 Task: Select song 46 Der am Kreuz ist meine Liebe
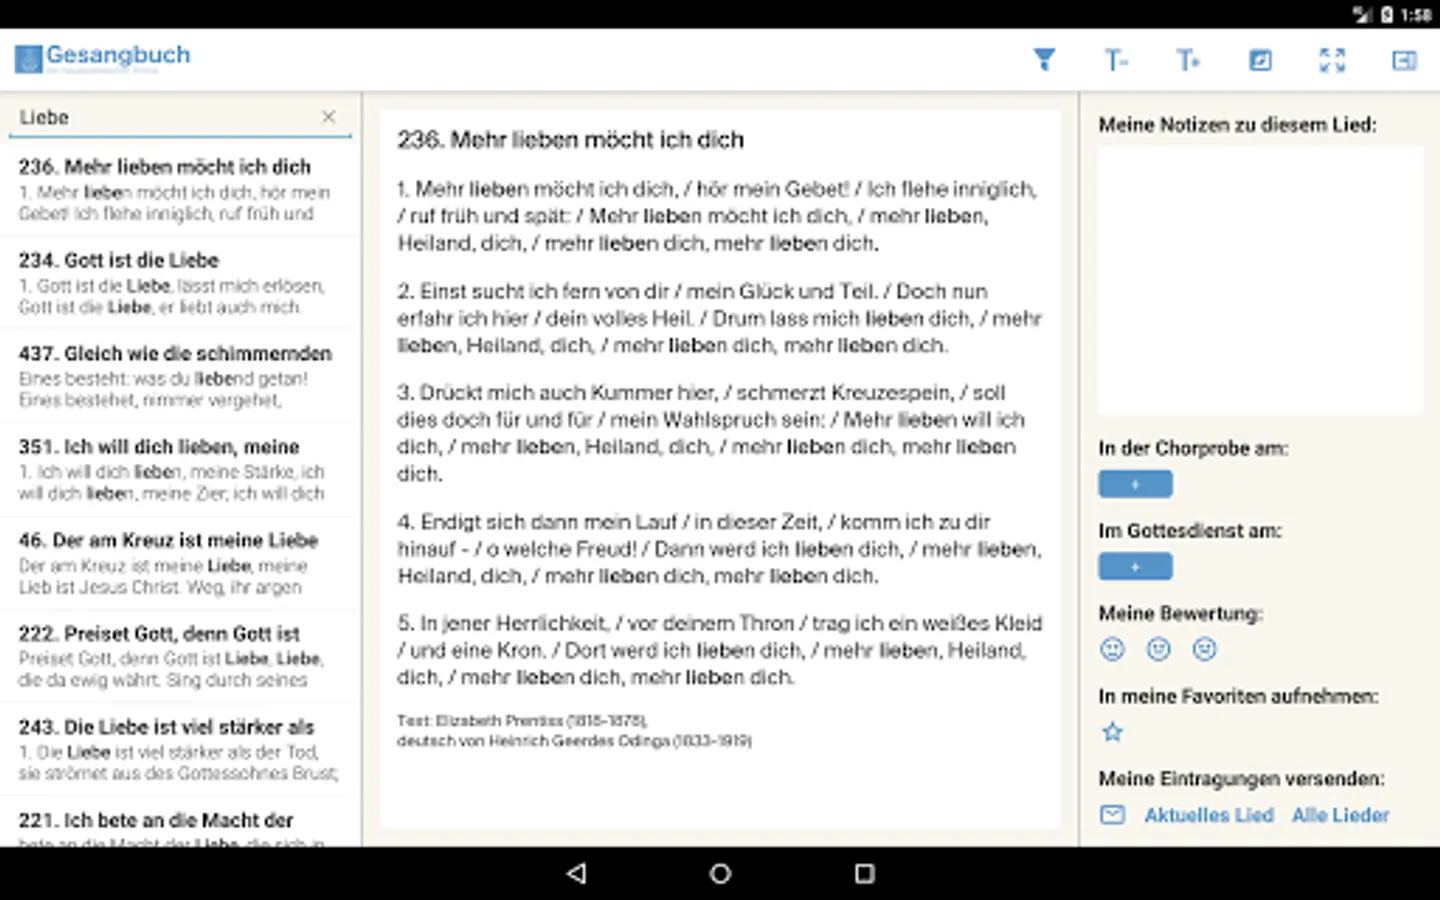coord(180,562)
